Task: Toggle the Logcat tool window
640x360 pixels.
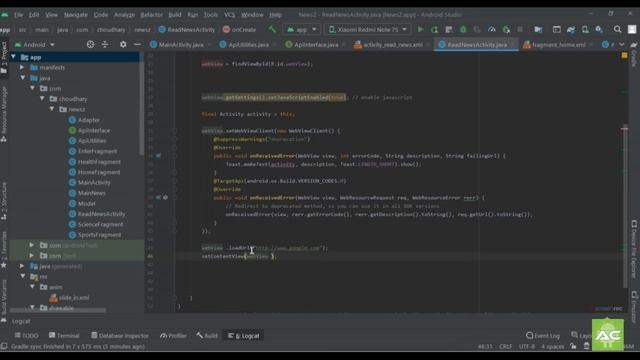Action: tap(243, 336)
